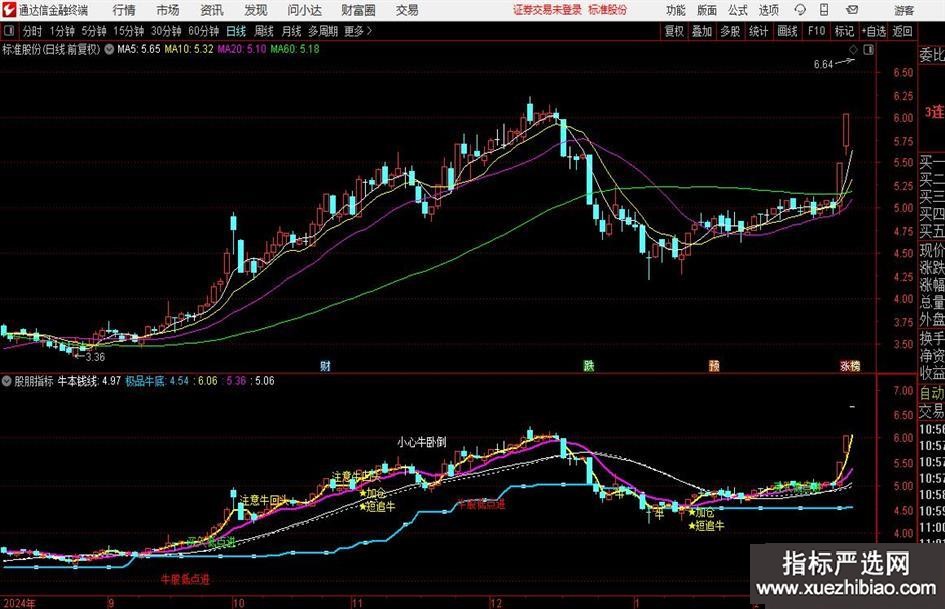Click the 跌 event marker
The image size is (945, 609).
[x=589, y=365]
